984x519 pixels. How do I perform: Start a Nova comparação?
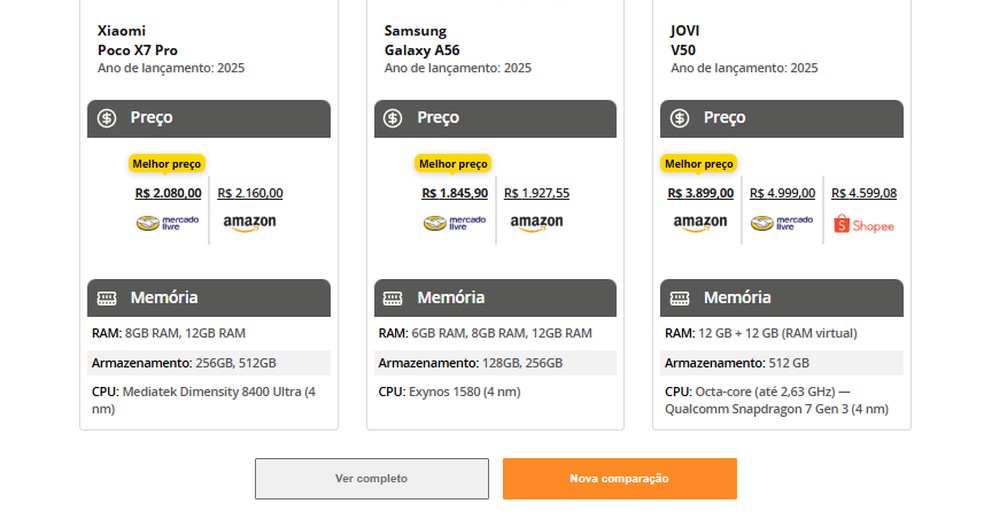(x=619, y=479)
